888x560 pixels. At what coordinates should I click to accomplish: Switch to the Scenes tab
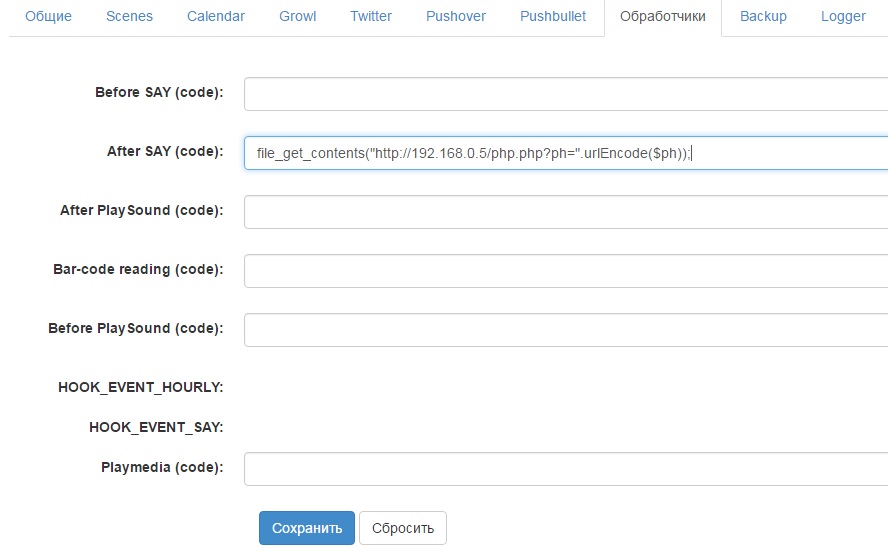132,17
